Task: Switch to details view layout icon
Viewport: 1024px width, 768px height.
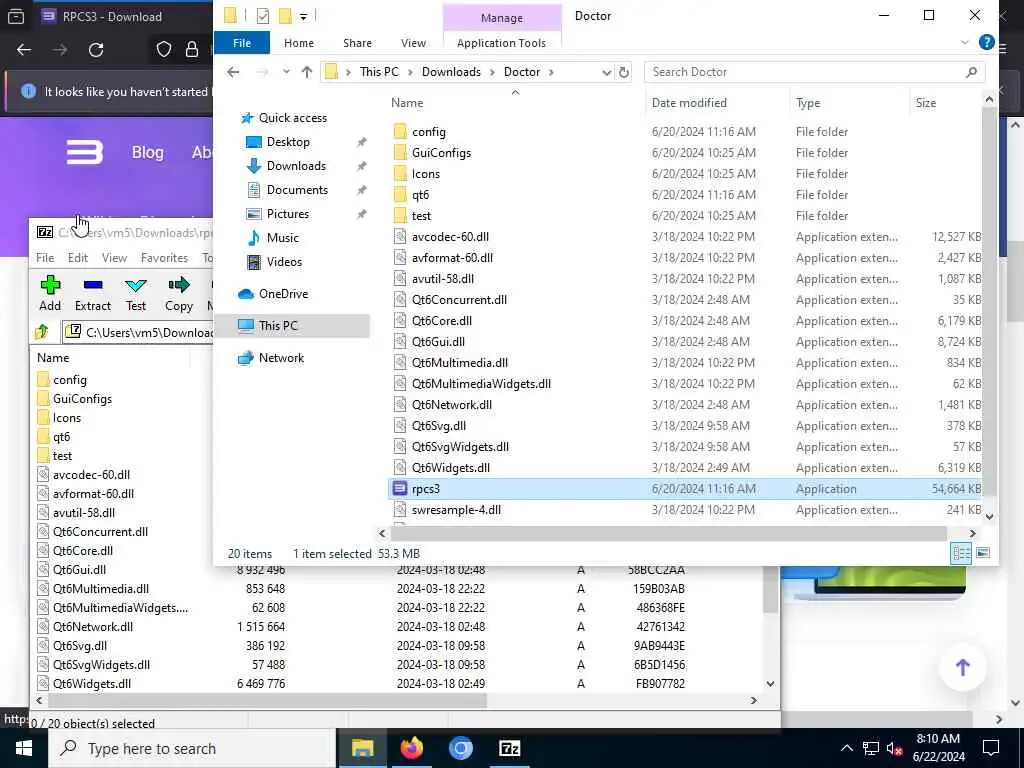Action: (961, 554)
